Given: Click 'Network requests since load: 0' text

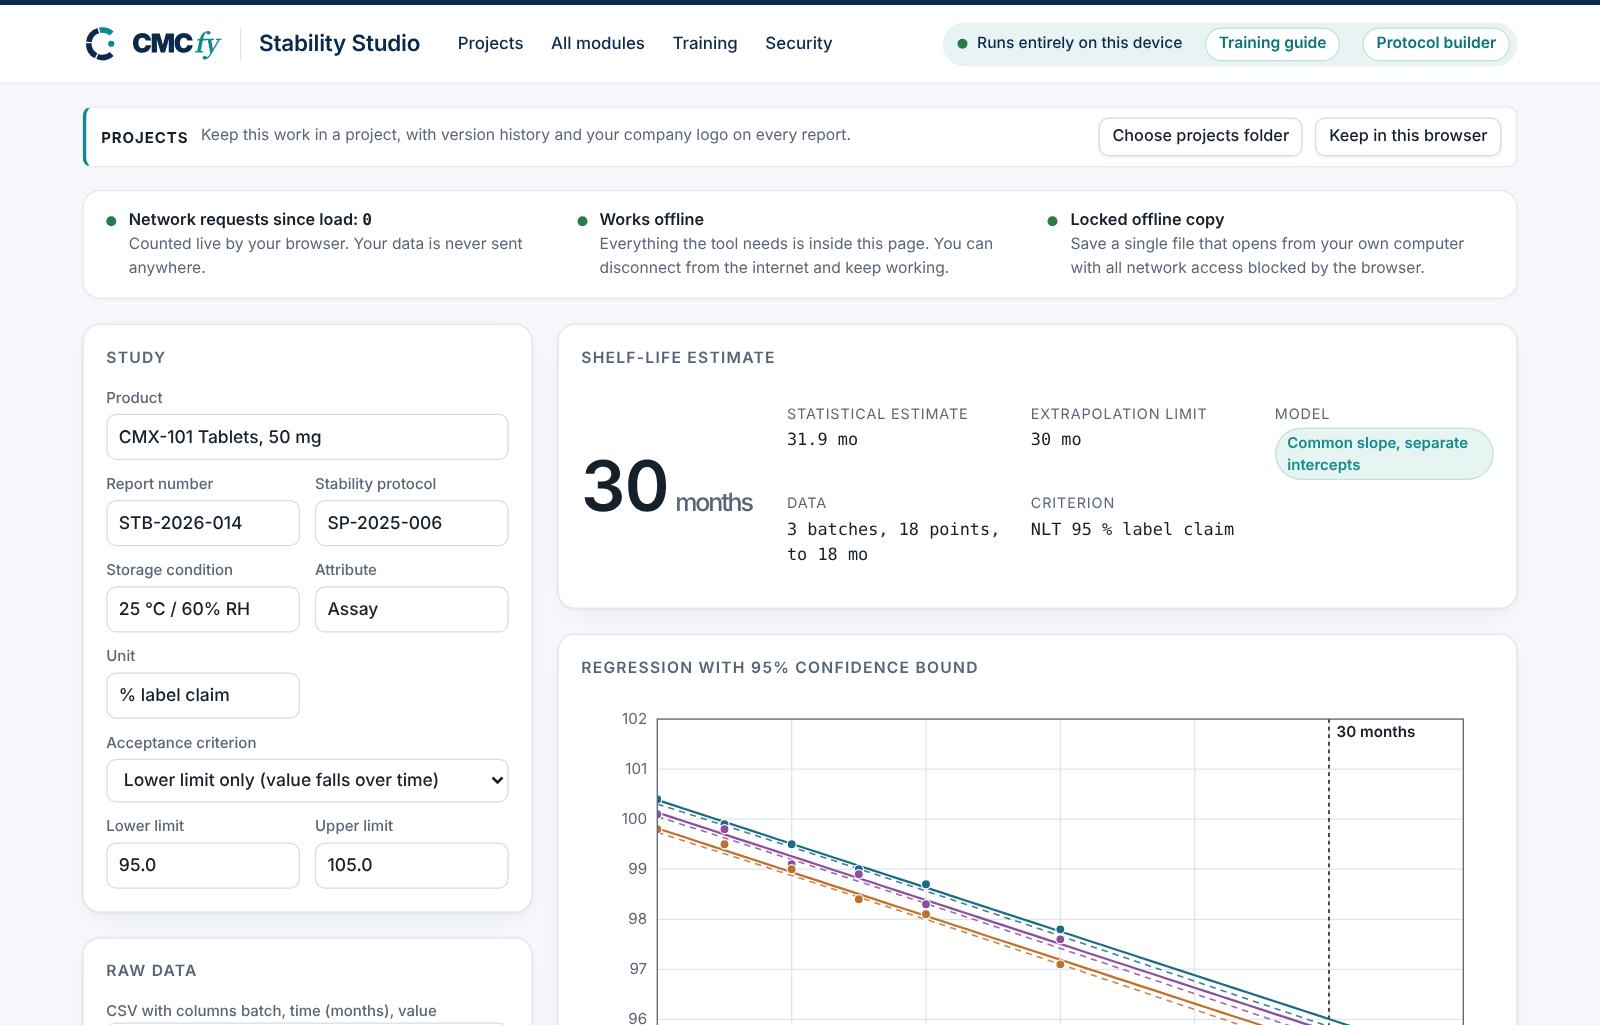Looking at the screenshot, I should (x=250, y=219).
